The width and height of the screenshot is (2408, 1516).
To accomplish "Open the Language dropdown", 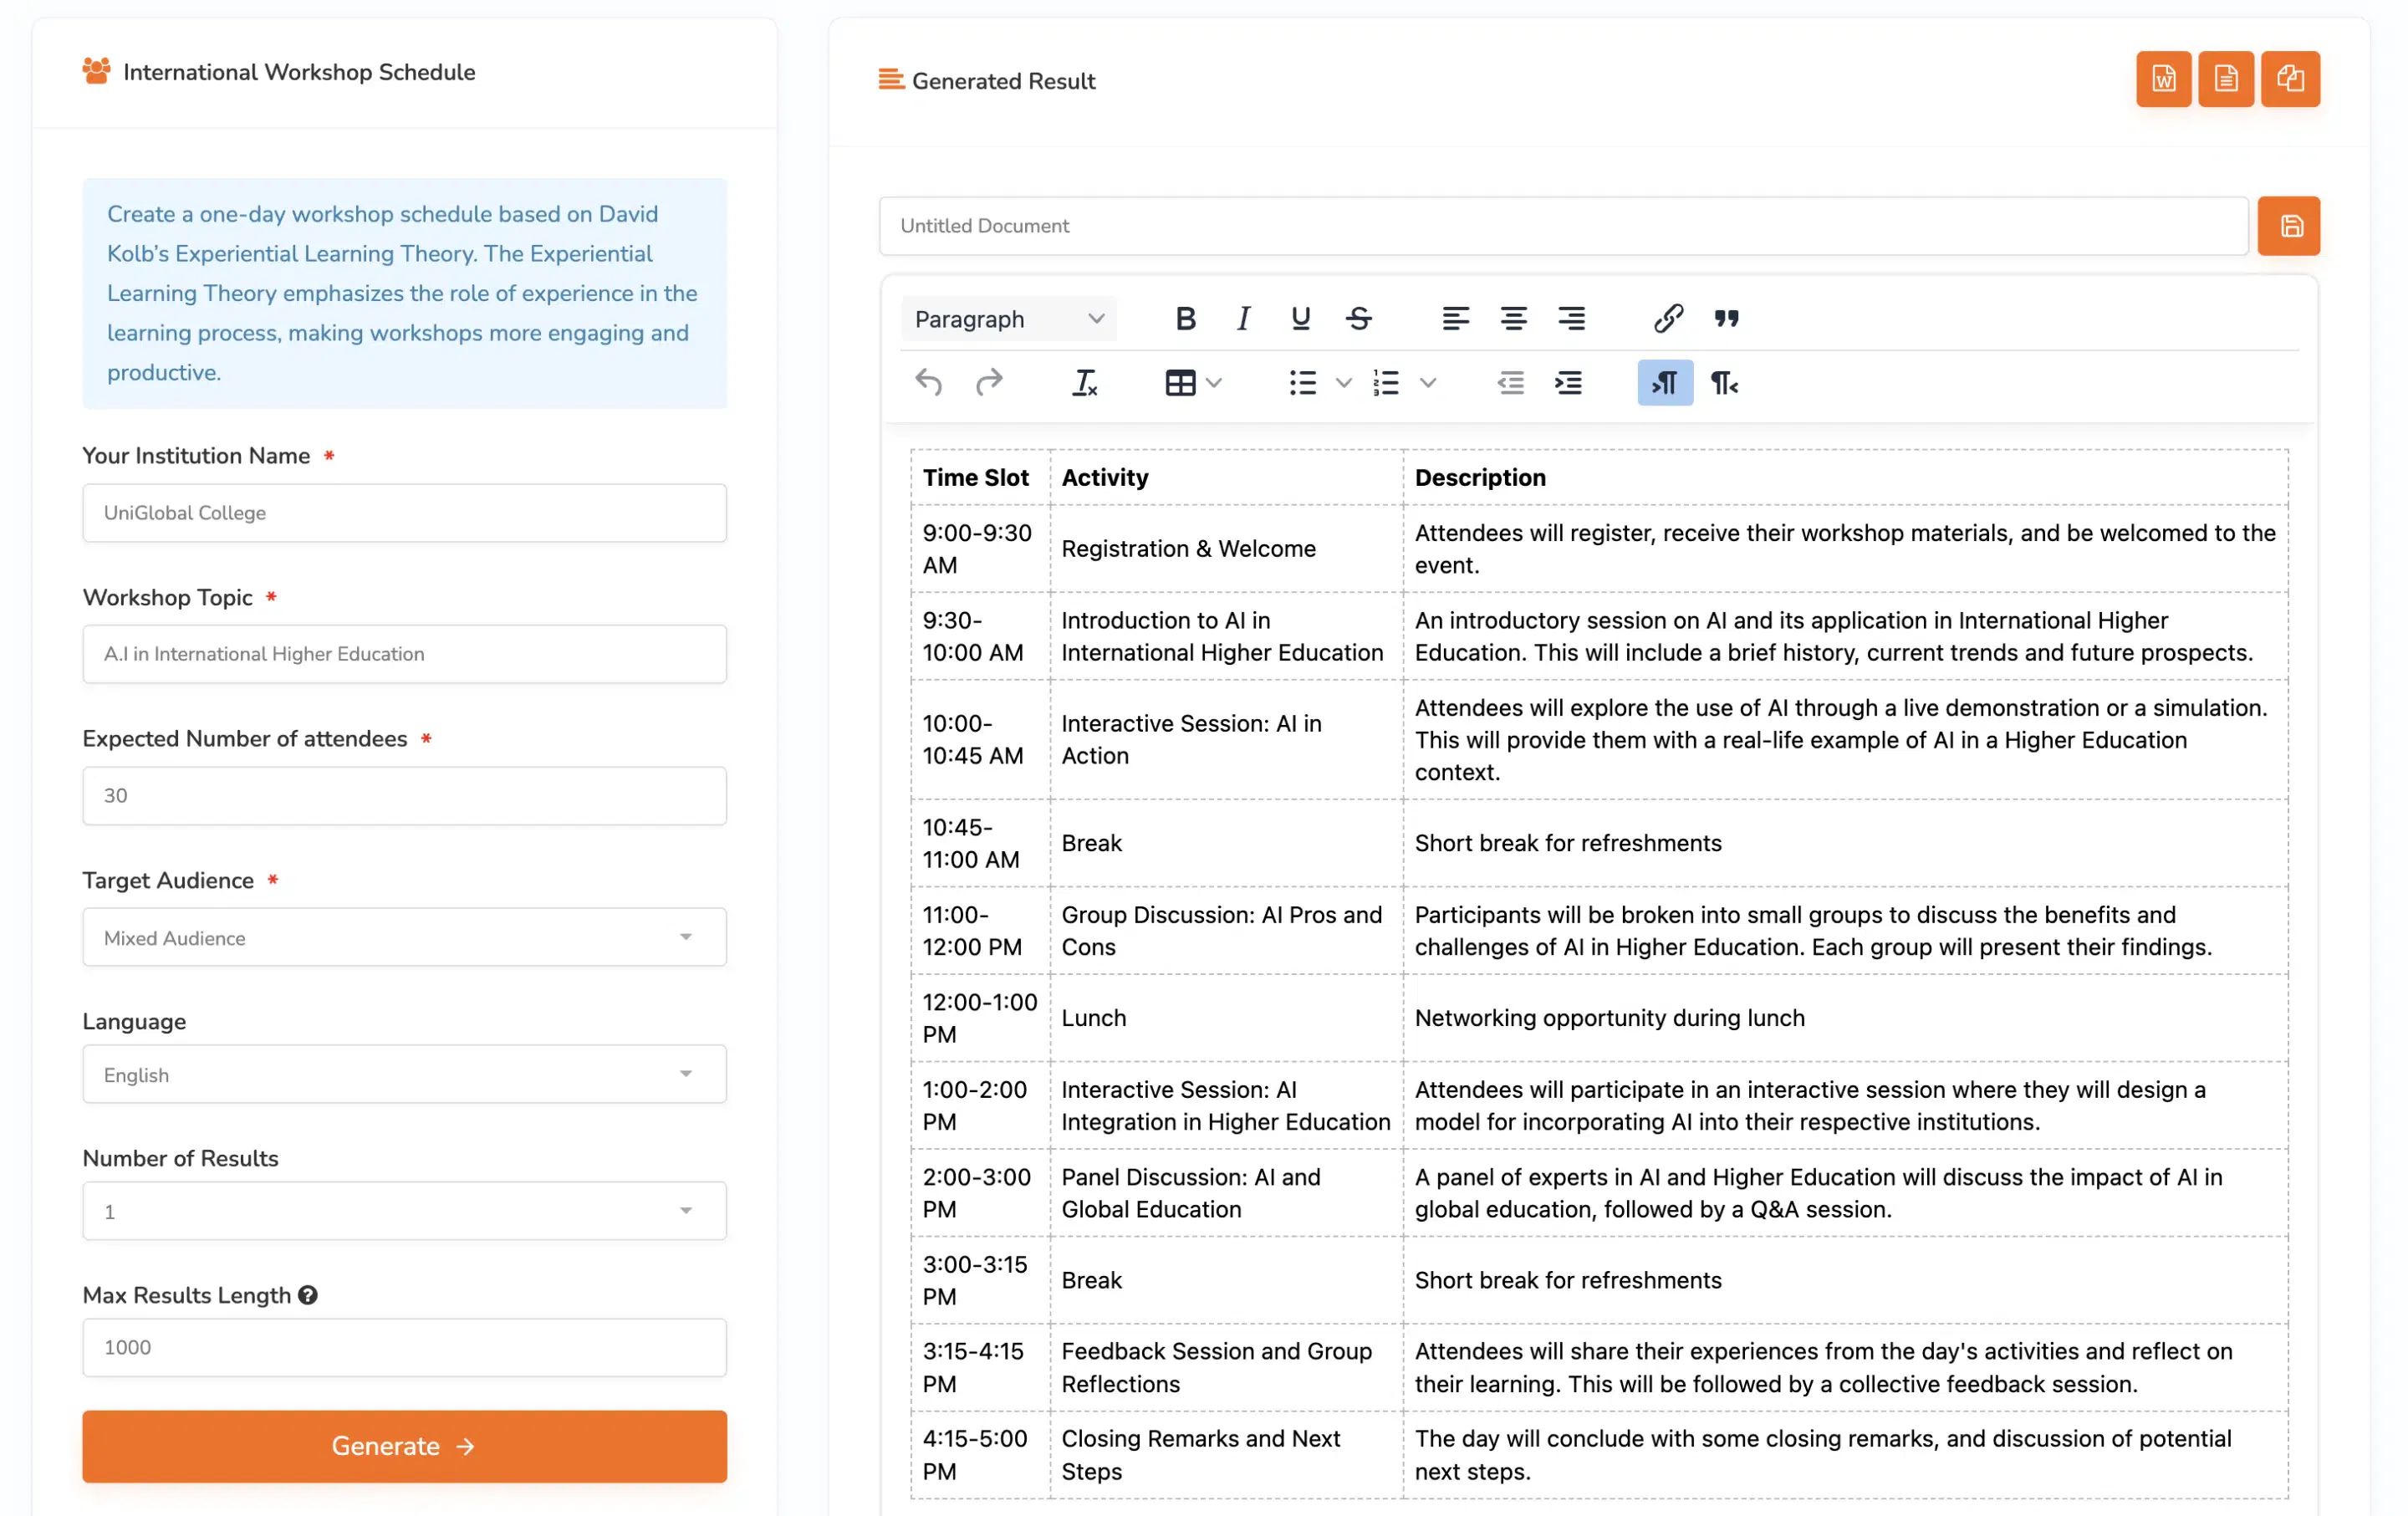I will pyautogui.click(x=404, y=1074).
